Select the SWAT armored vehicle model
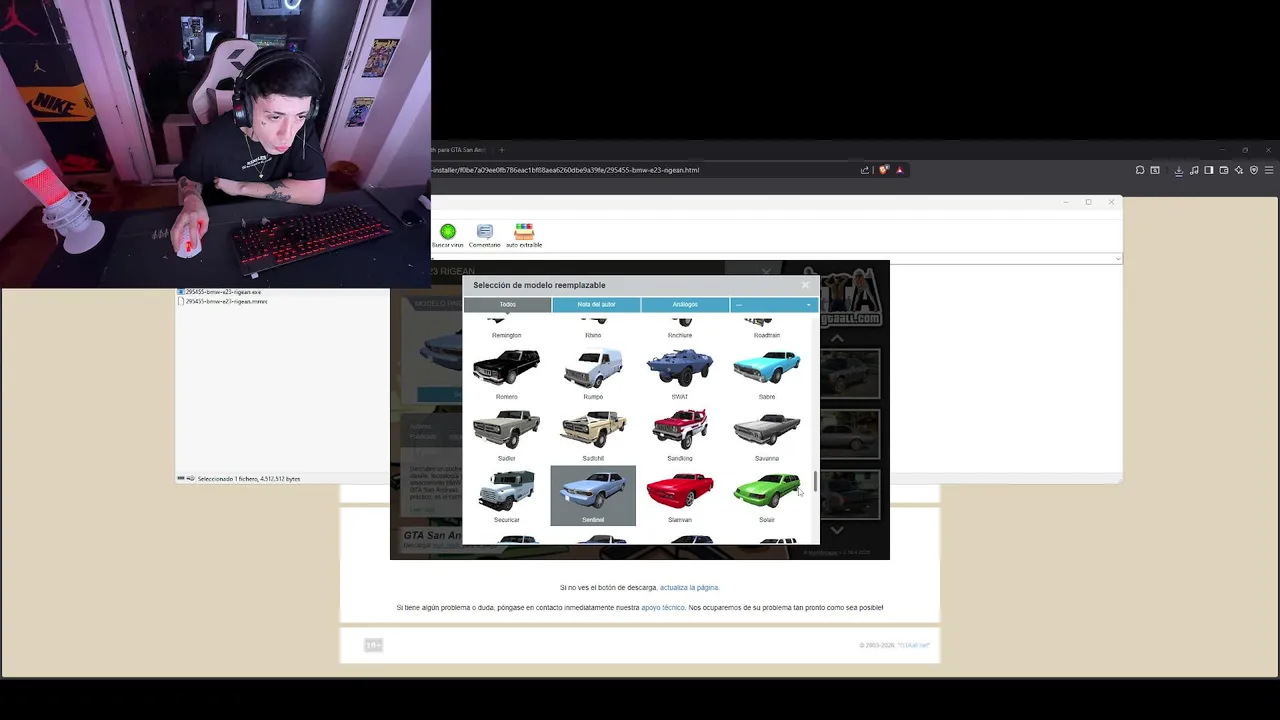Screen dimensions: 1280x720 [x=680, y=374]
